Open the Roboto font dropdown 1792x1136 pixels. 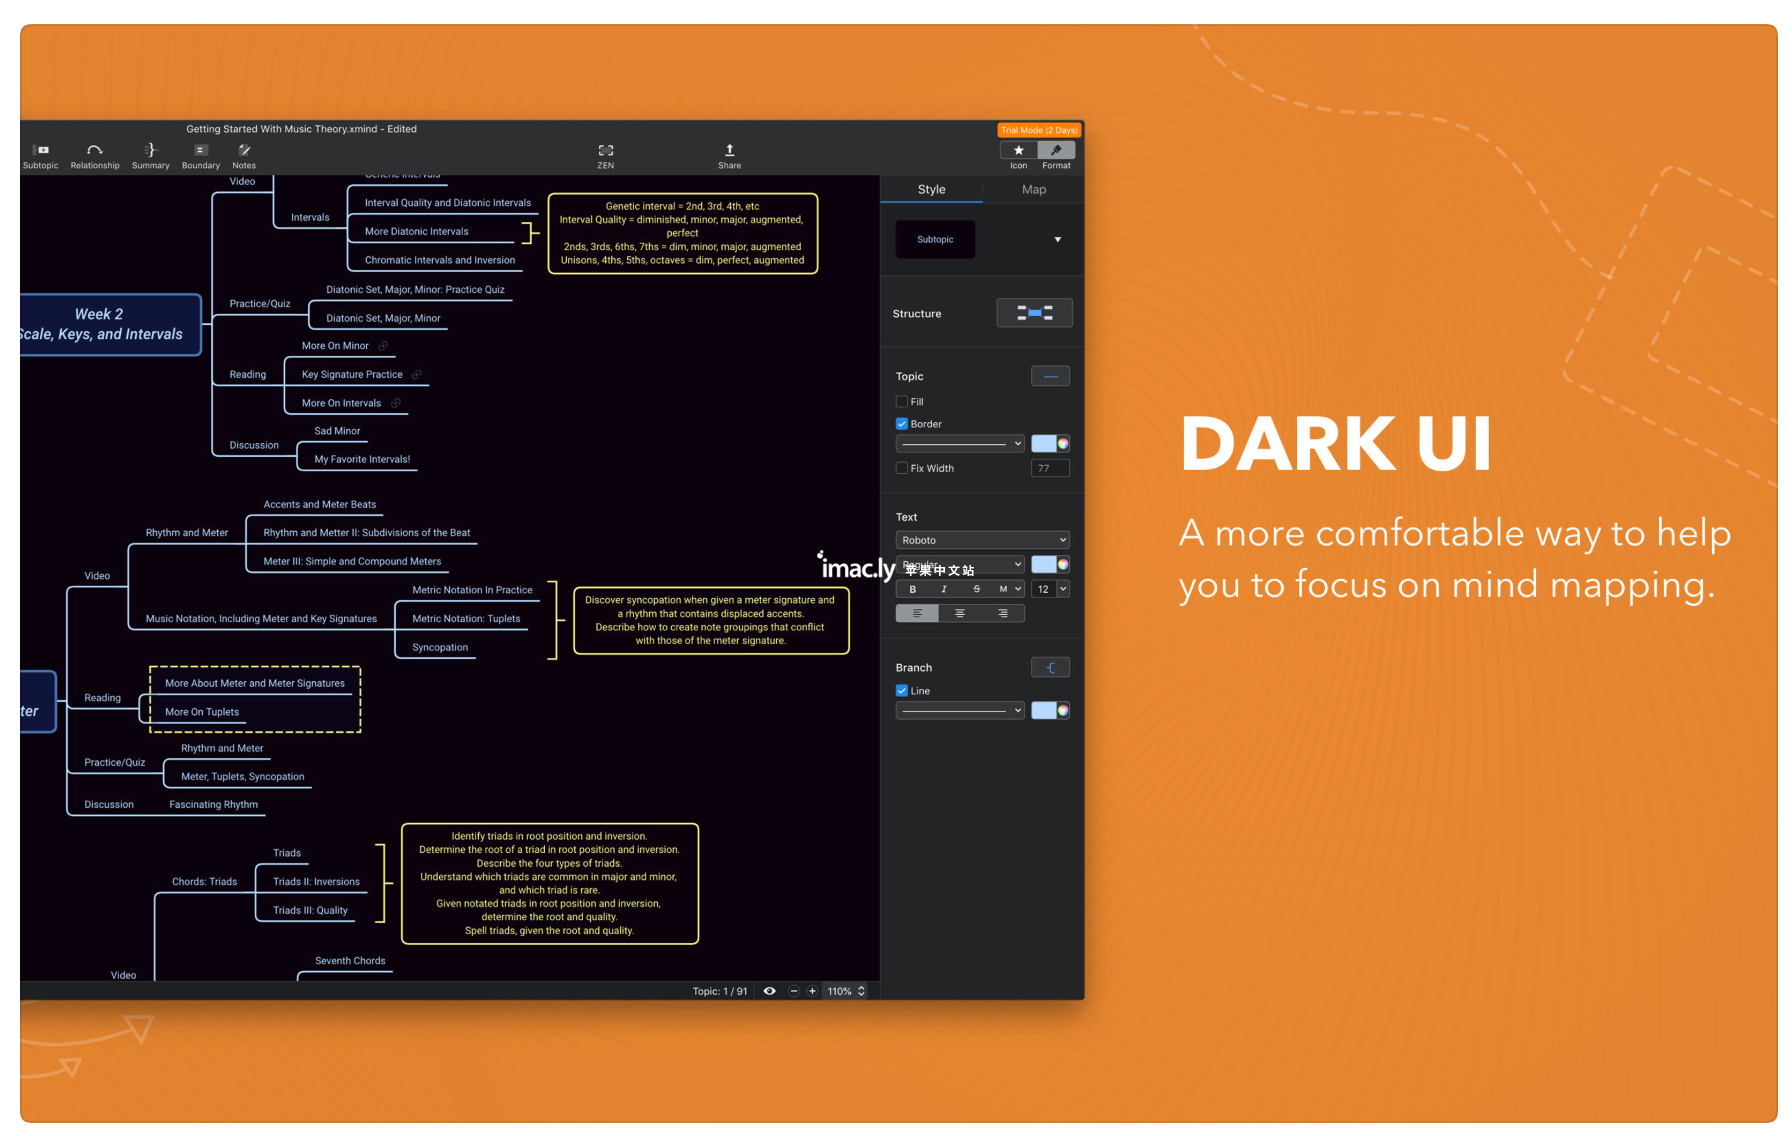click(983, 540)
